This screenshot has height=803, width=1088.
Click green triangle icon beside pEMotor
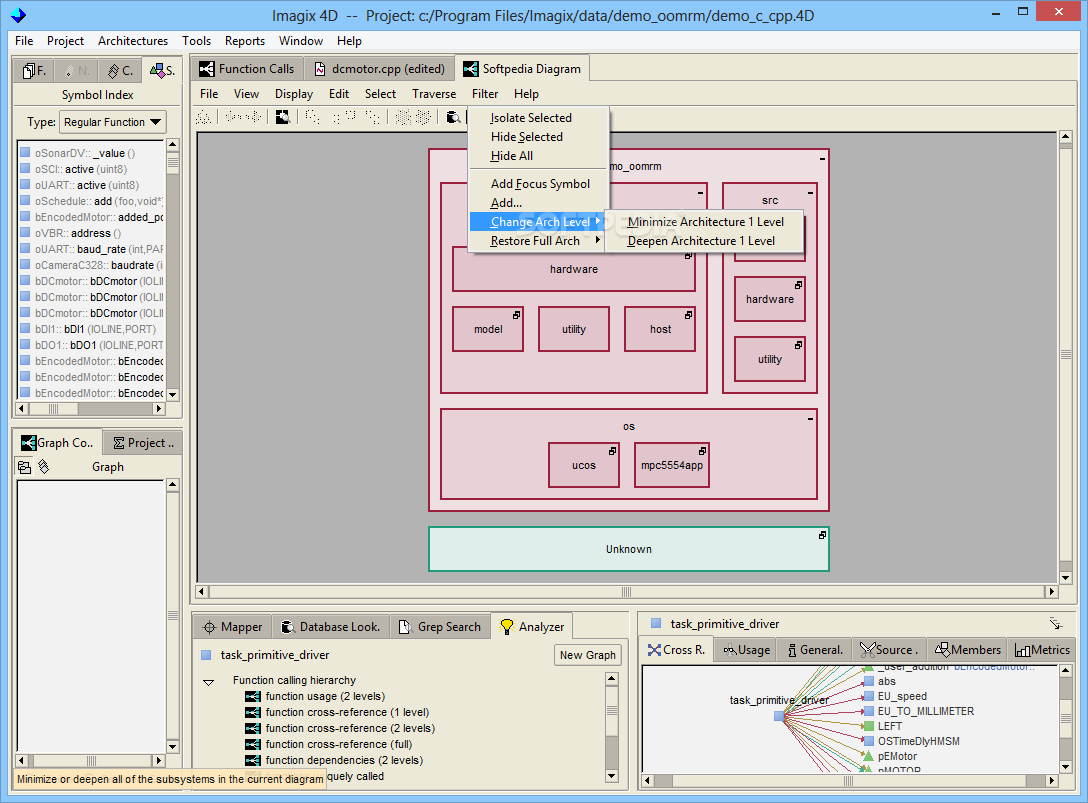pyautogui.click(x=867, y=756)
